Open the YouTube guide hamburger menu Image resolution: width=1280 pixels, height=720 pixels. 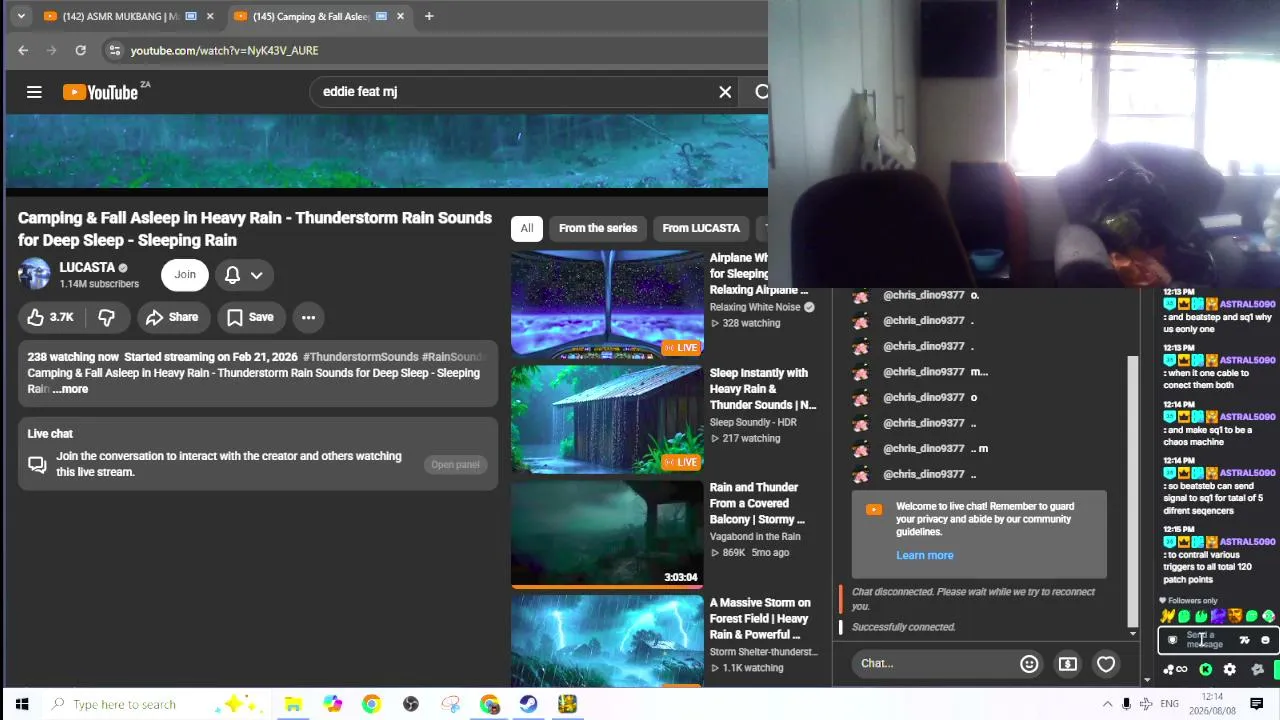[x=34, y=92]
